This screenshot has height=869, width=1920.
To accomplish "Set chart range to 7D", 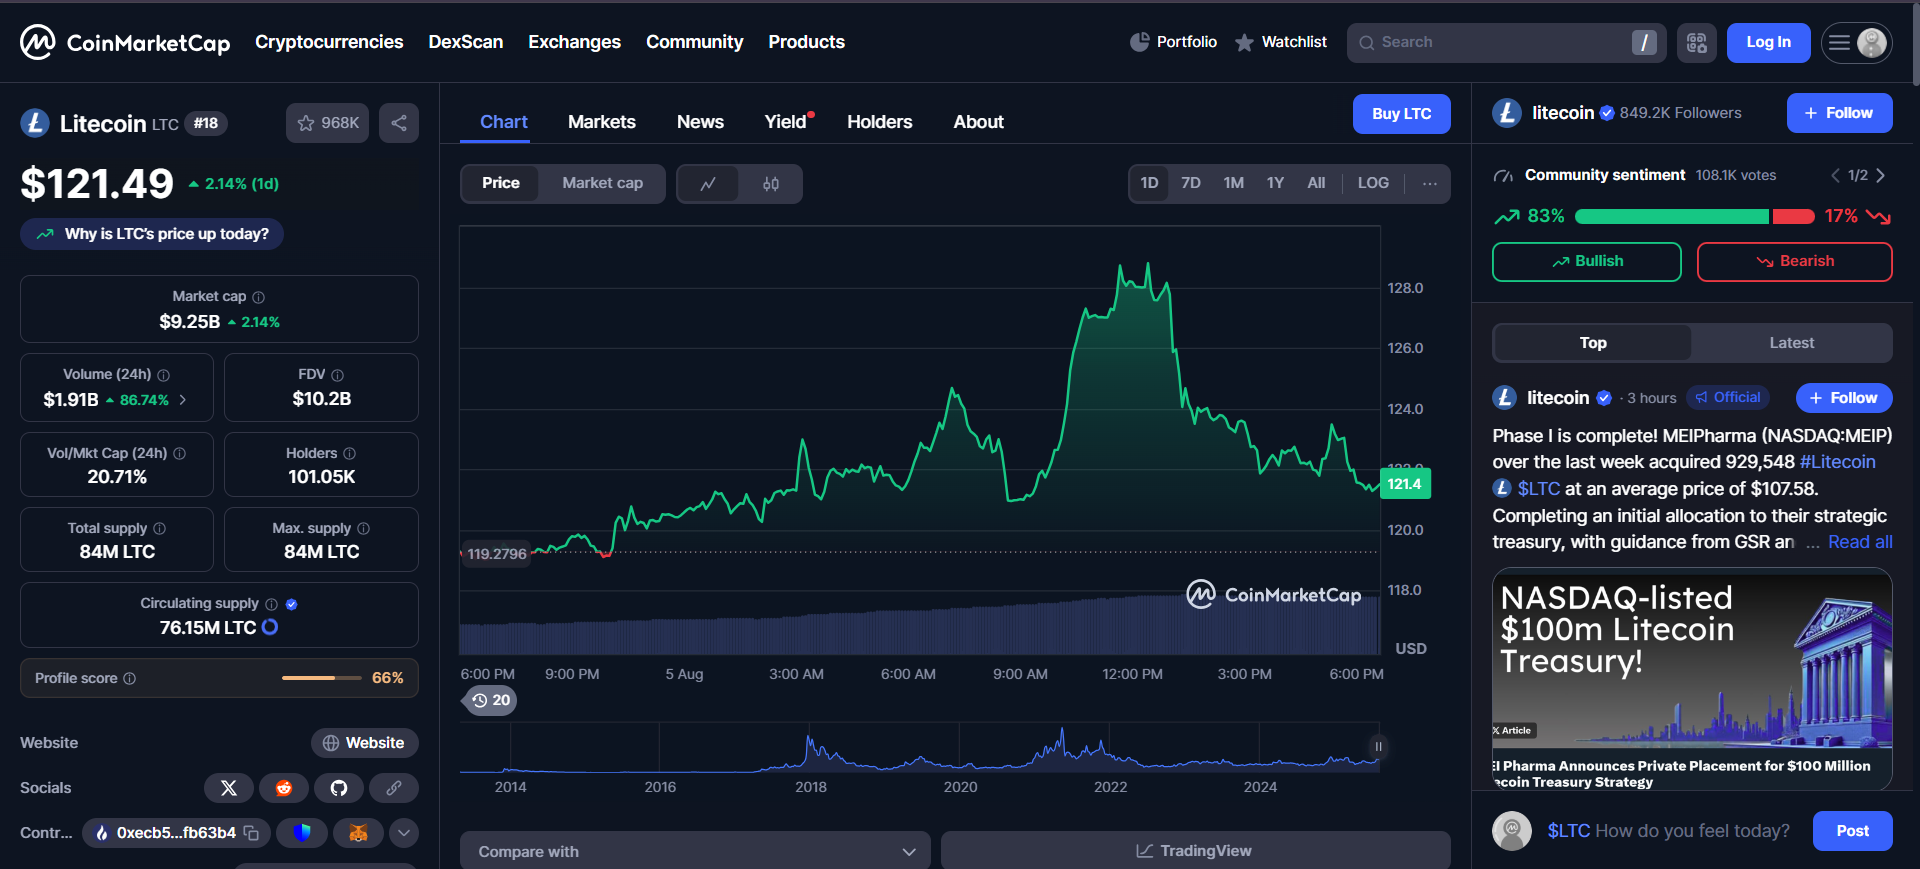I will [1191, 184].
